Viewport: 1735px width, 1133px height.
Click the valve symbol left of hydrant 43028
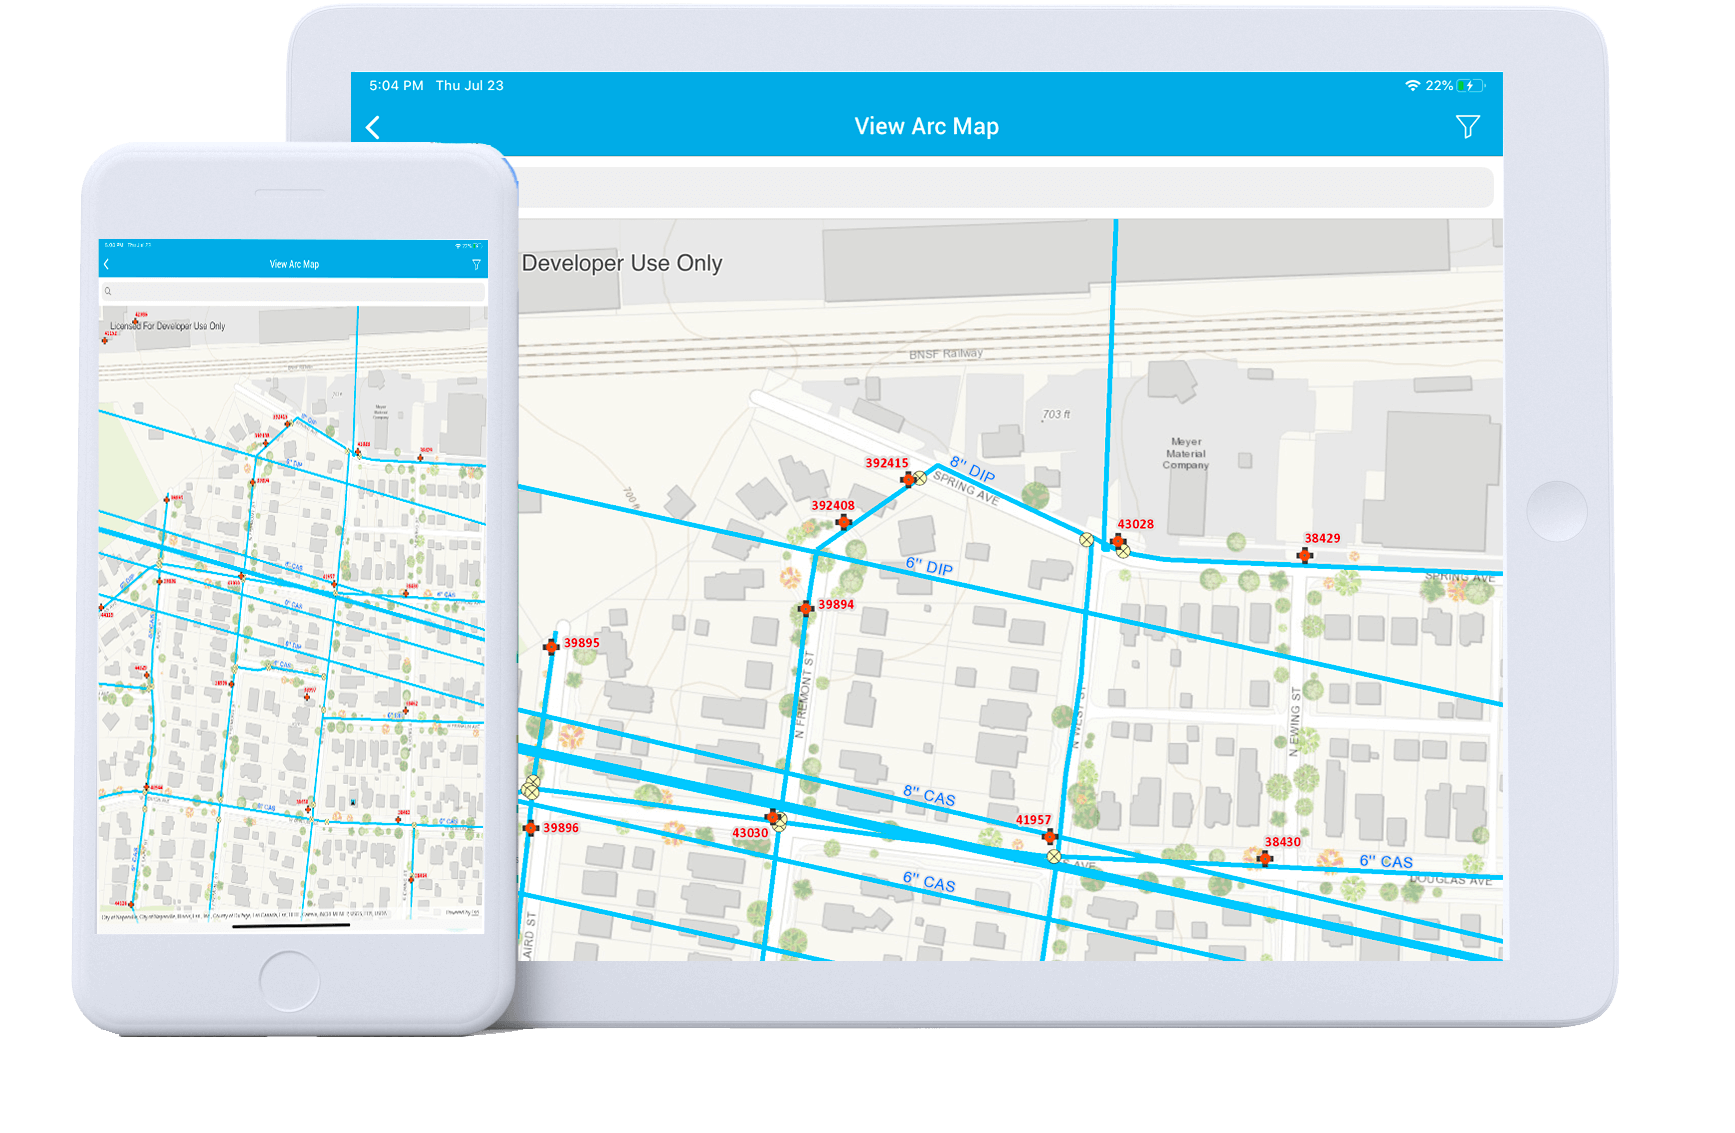[x=1087, y=540]
